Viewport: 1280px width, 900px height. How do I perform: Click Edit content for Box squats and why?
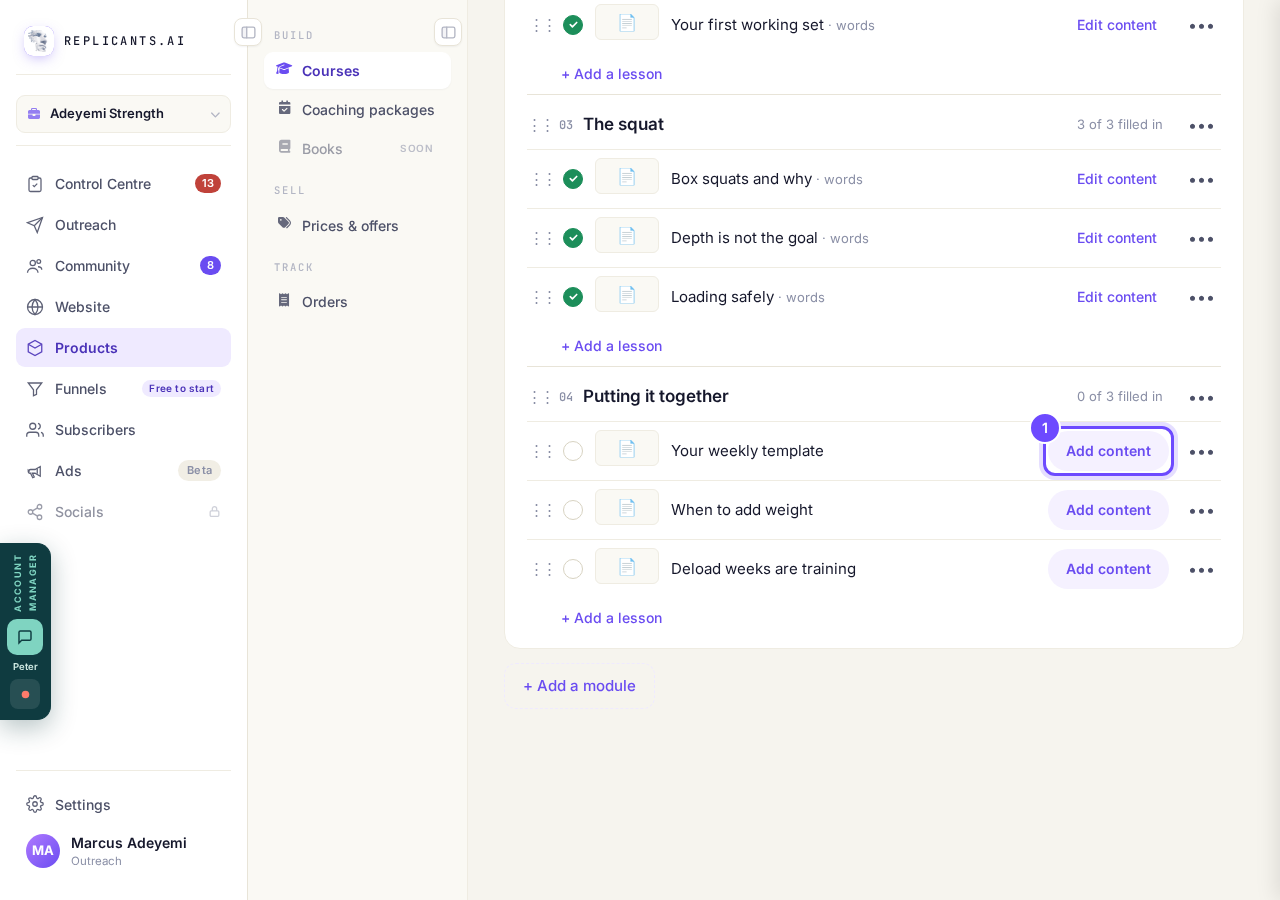1116,179
